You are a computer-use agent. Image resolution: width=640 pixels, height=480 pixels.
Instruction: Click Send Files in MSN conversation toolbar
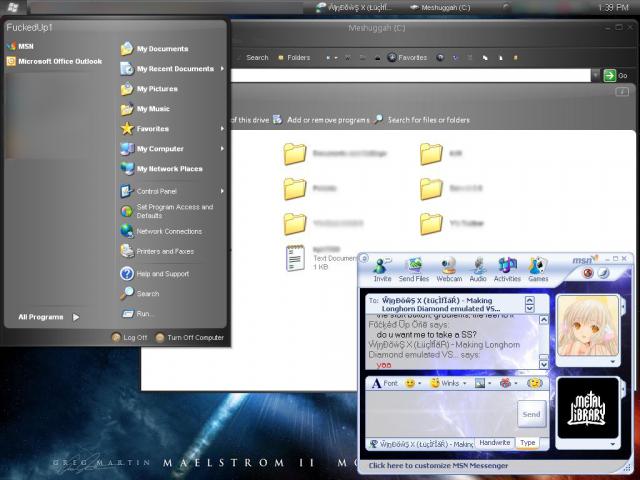[x=414, y=270]
